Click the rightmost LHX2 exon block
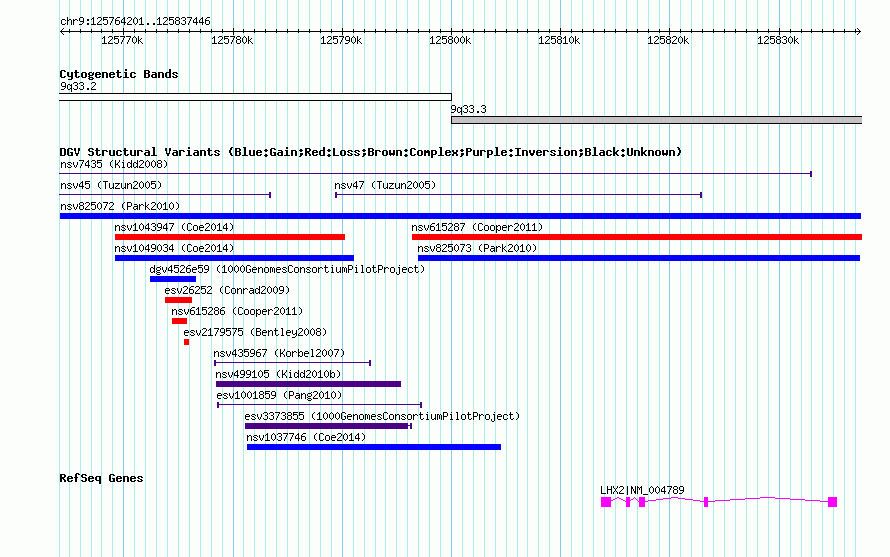The image size is (890, 557). pos(833,502)
